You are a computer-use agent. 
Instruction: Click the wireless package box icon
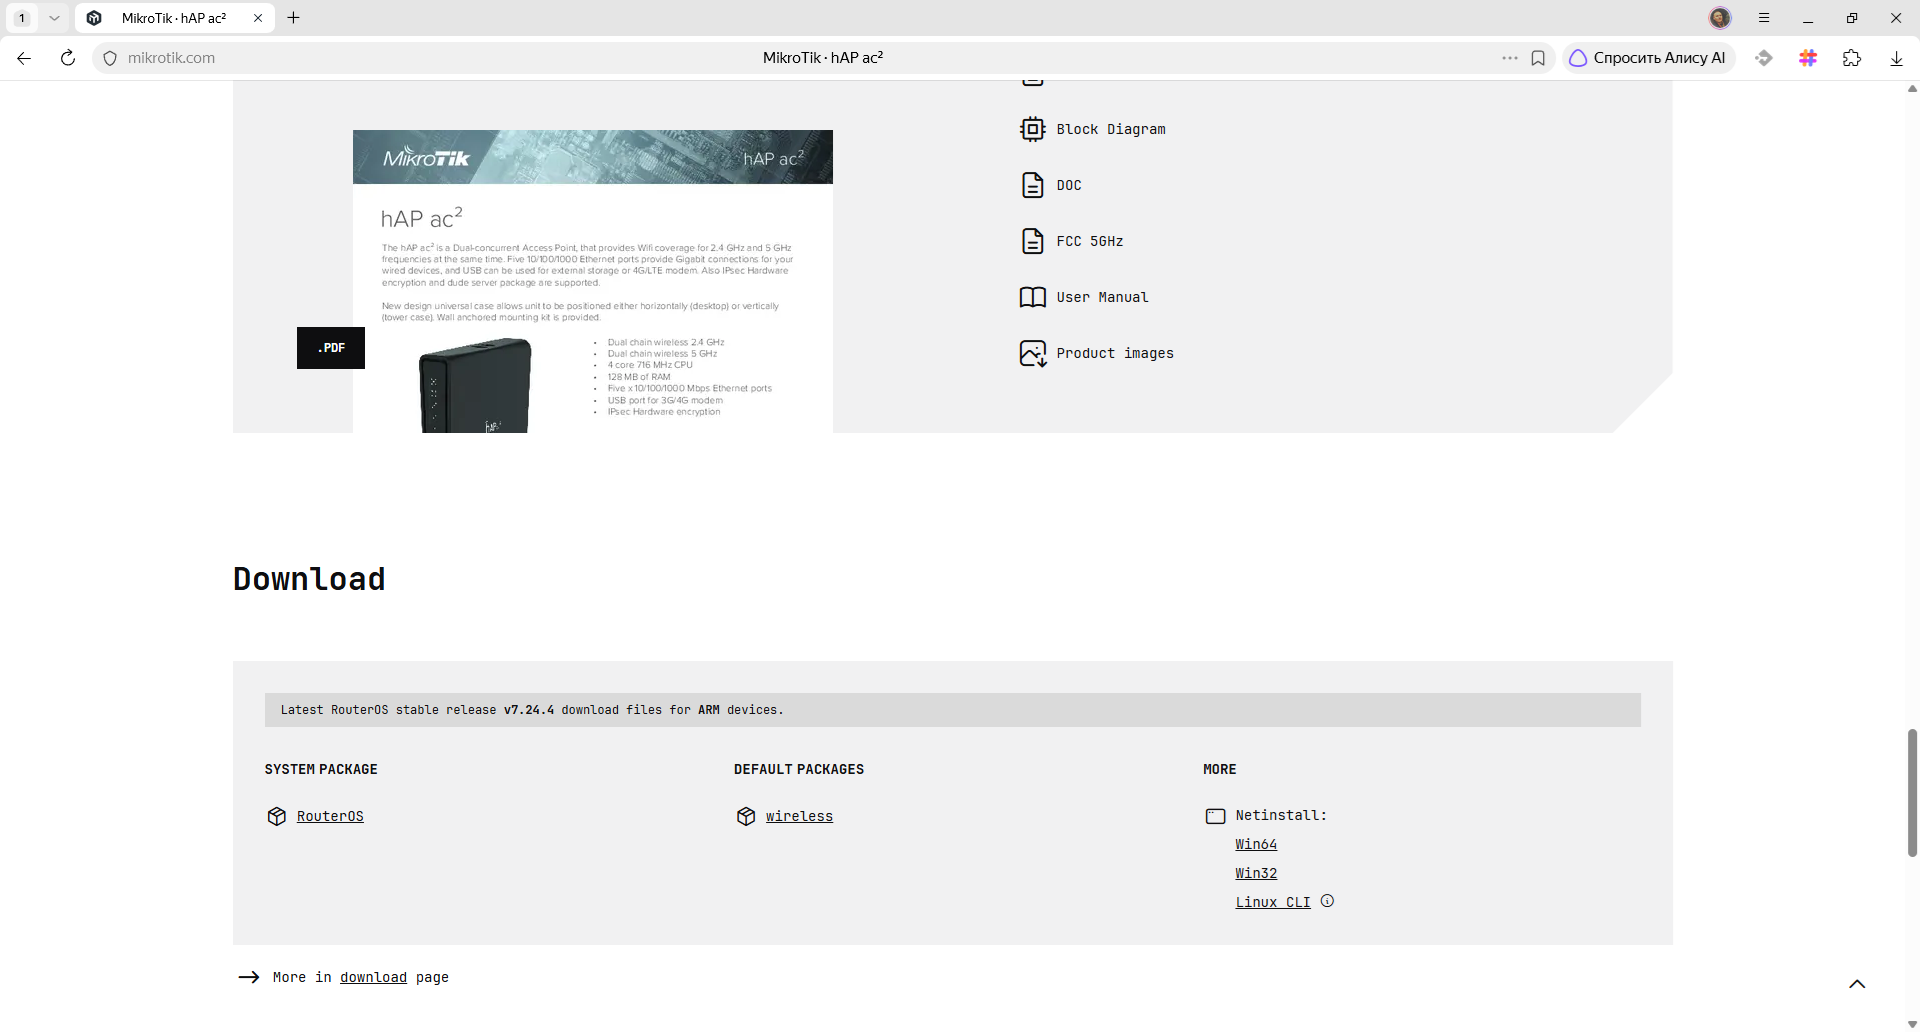click(746, 816)
